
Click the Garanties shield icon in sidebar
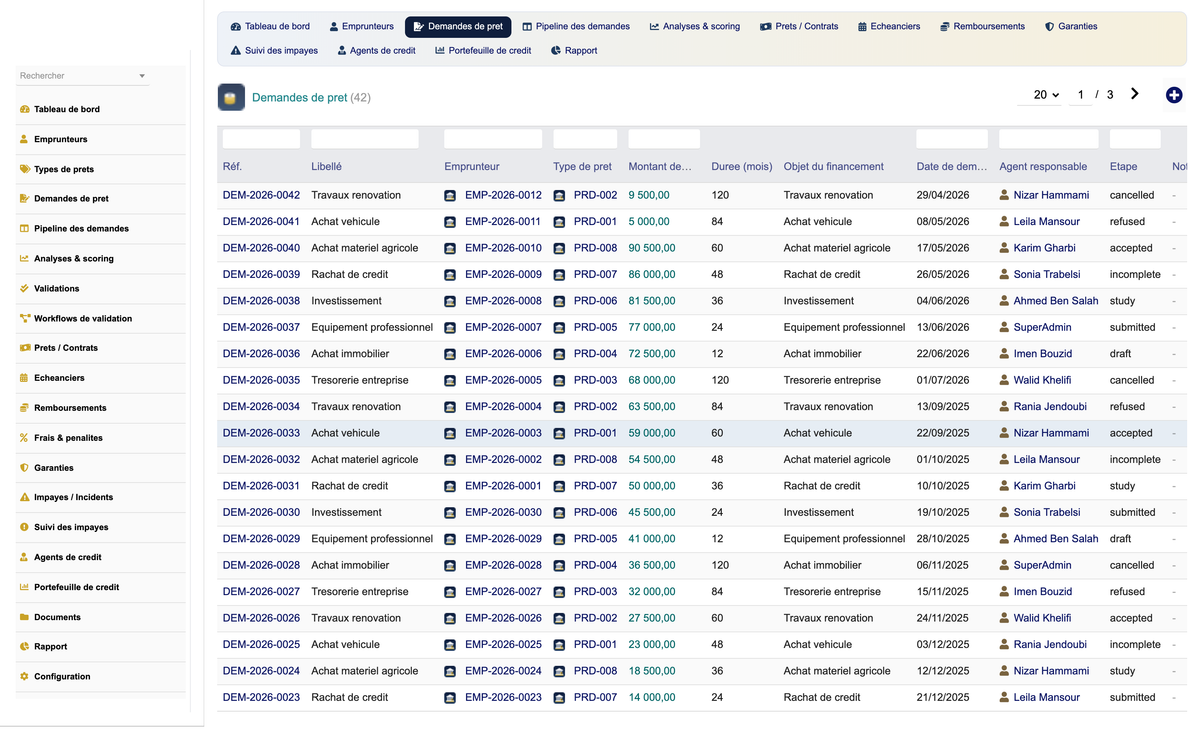pos(24,468)
